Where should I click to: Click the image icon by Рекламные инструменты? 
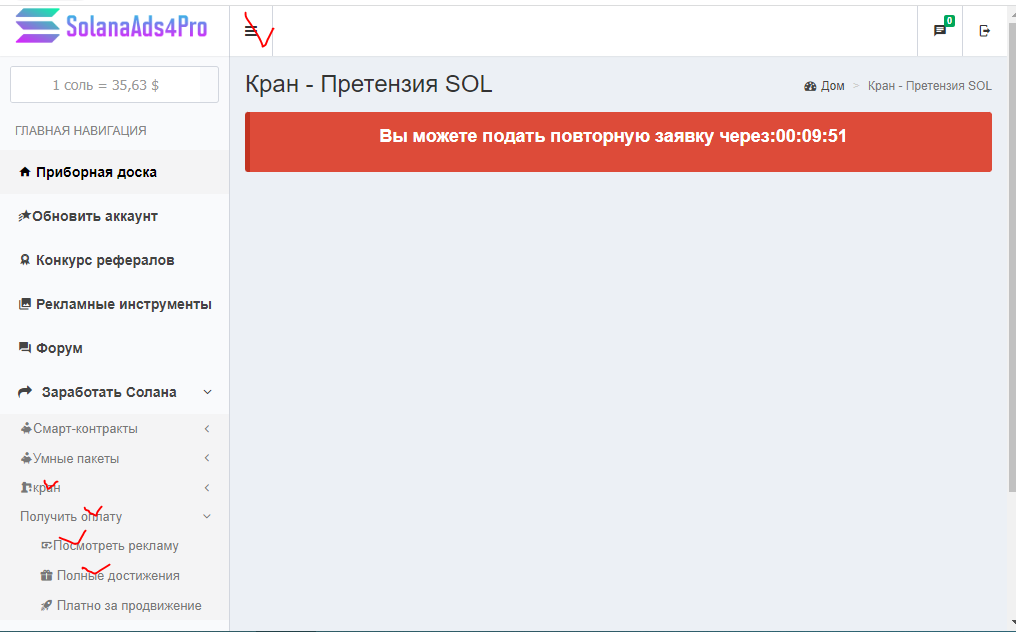(x=25, y=304)
